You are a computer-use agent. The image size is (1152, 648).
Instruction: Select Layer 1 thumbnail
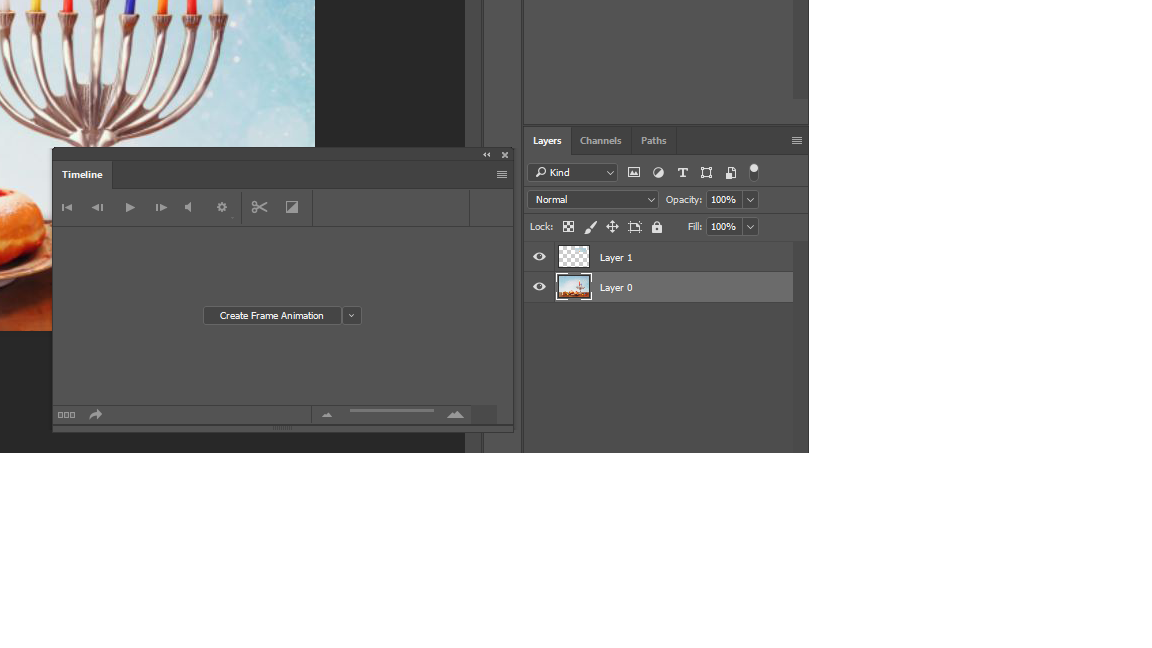coord(574,257)
